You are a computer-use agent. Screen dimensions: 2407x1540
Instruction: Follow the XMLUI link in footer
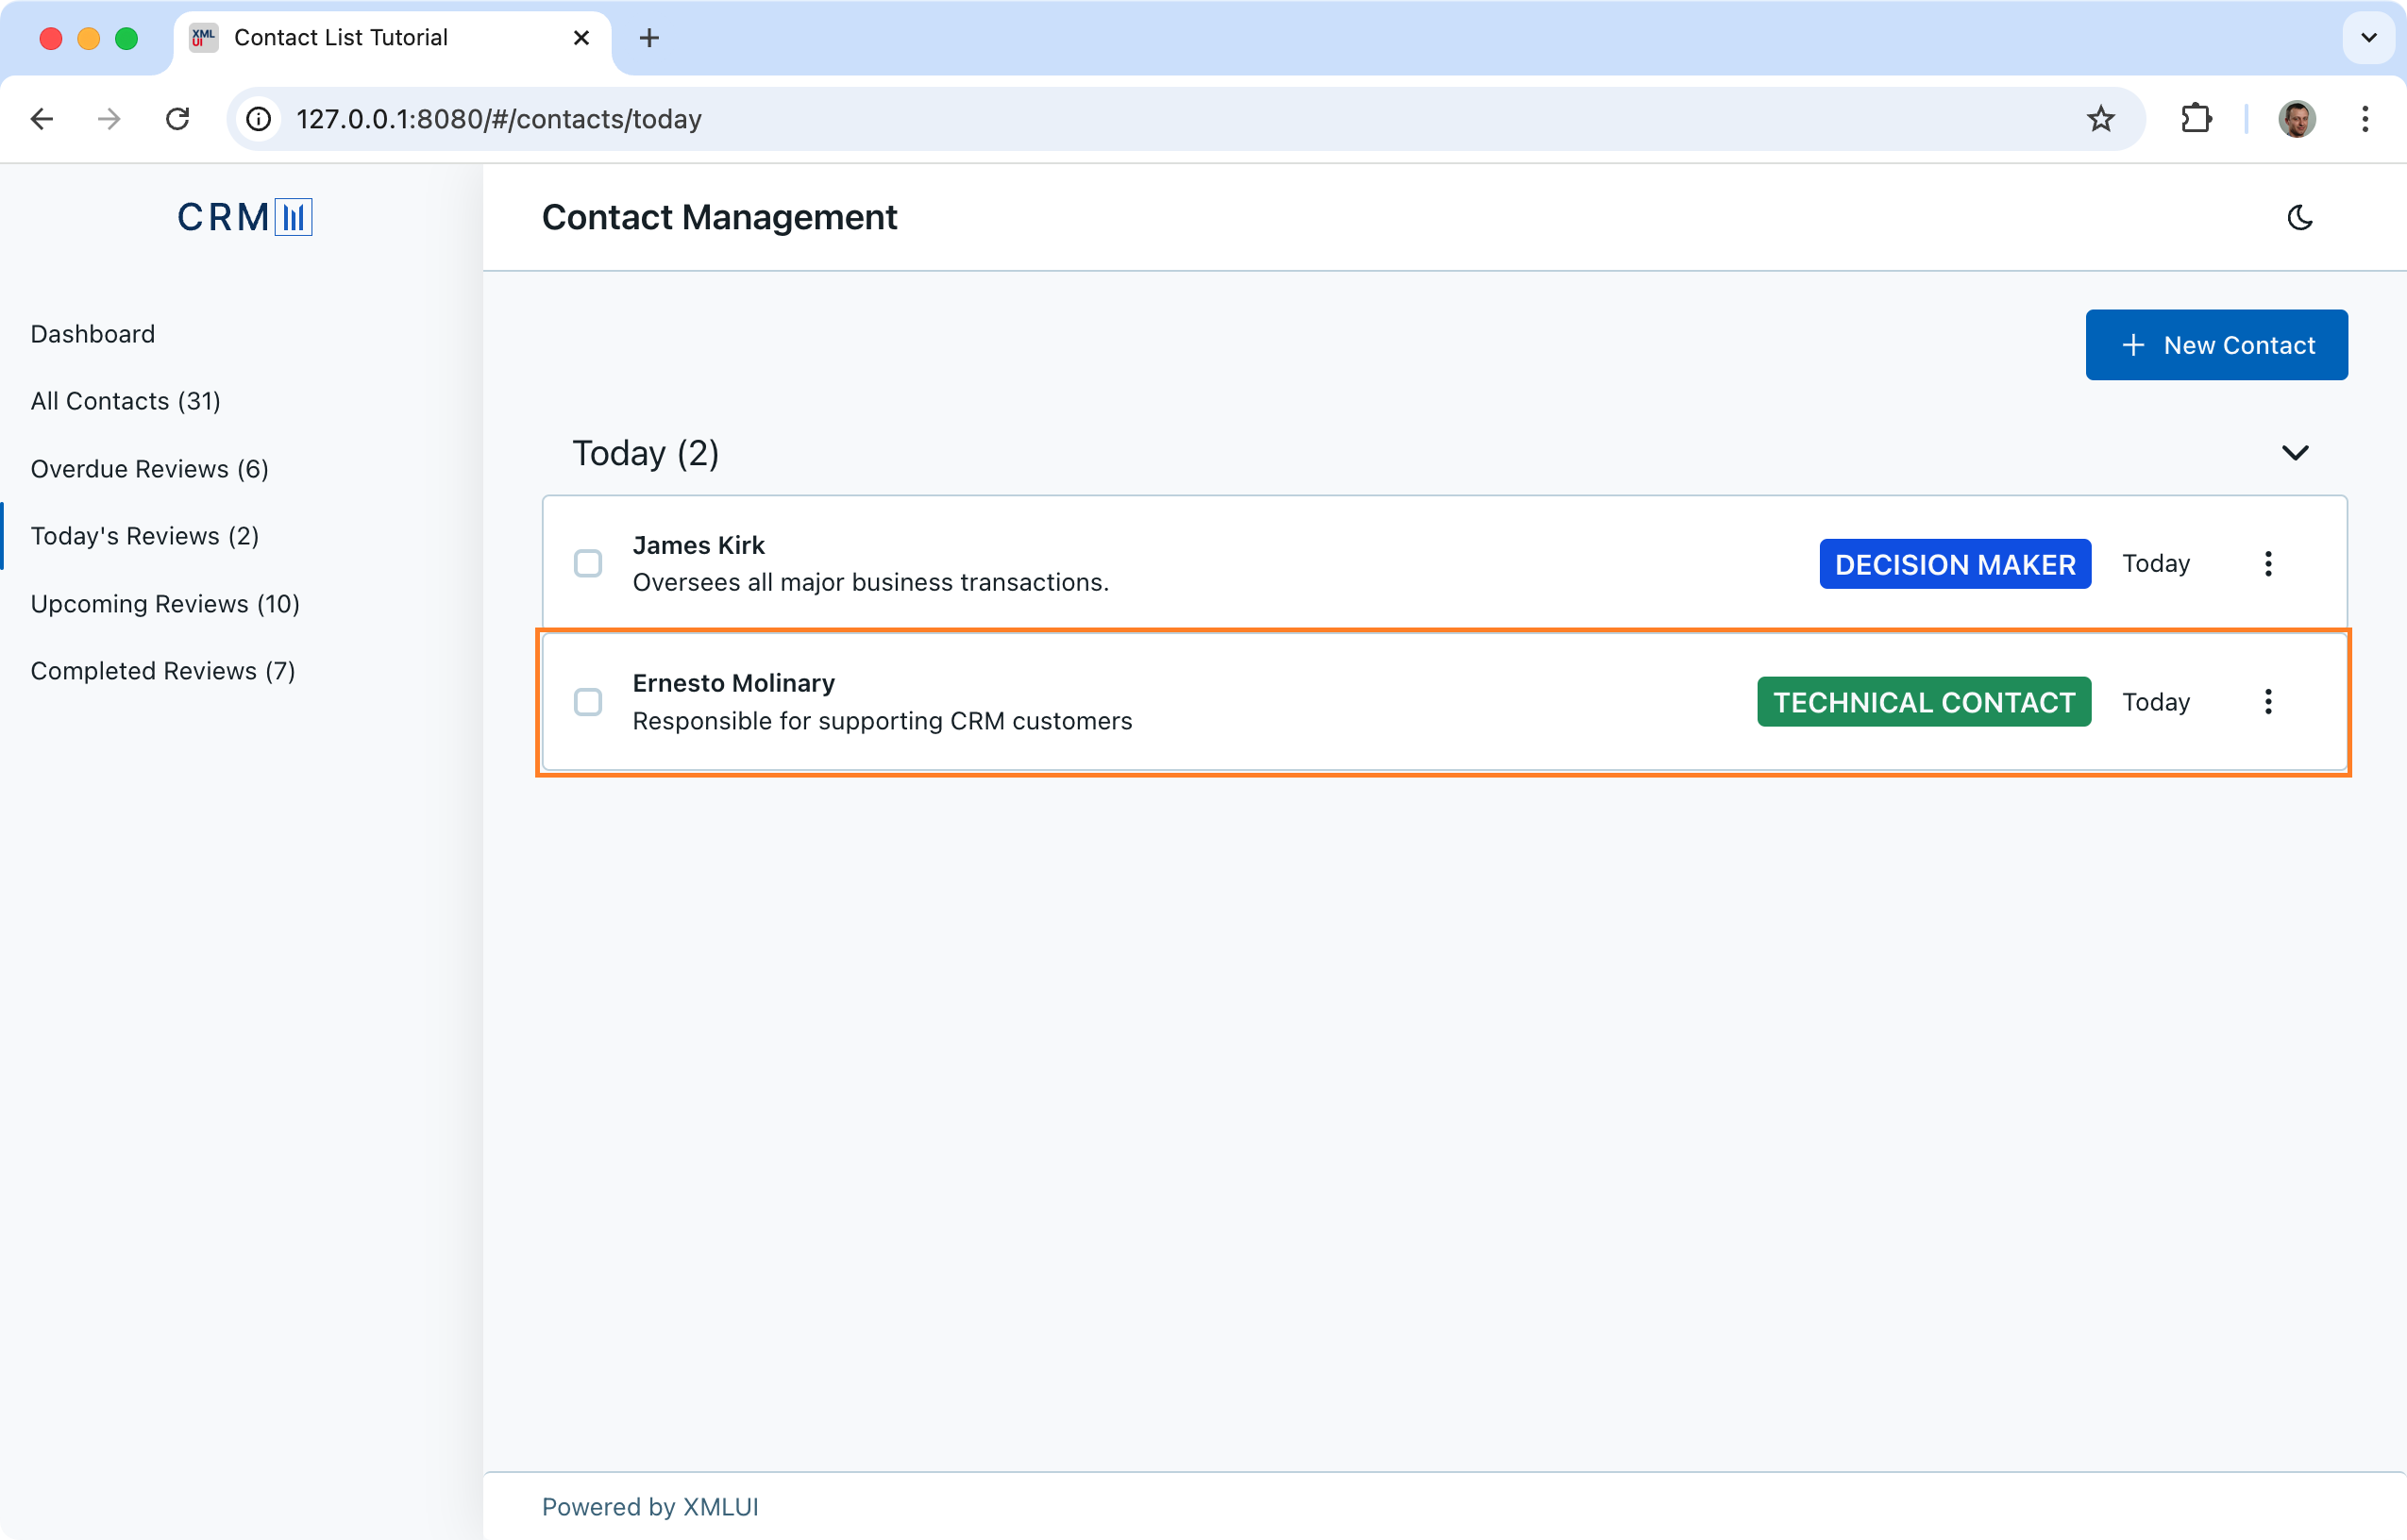720,1506
